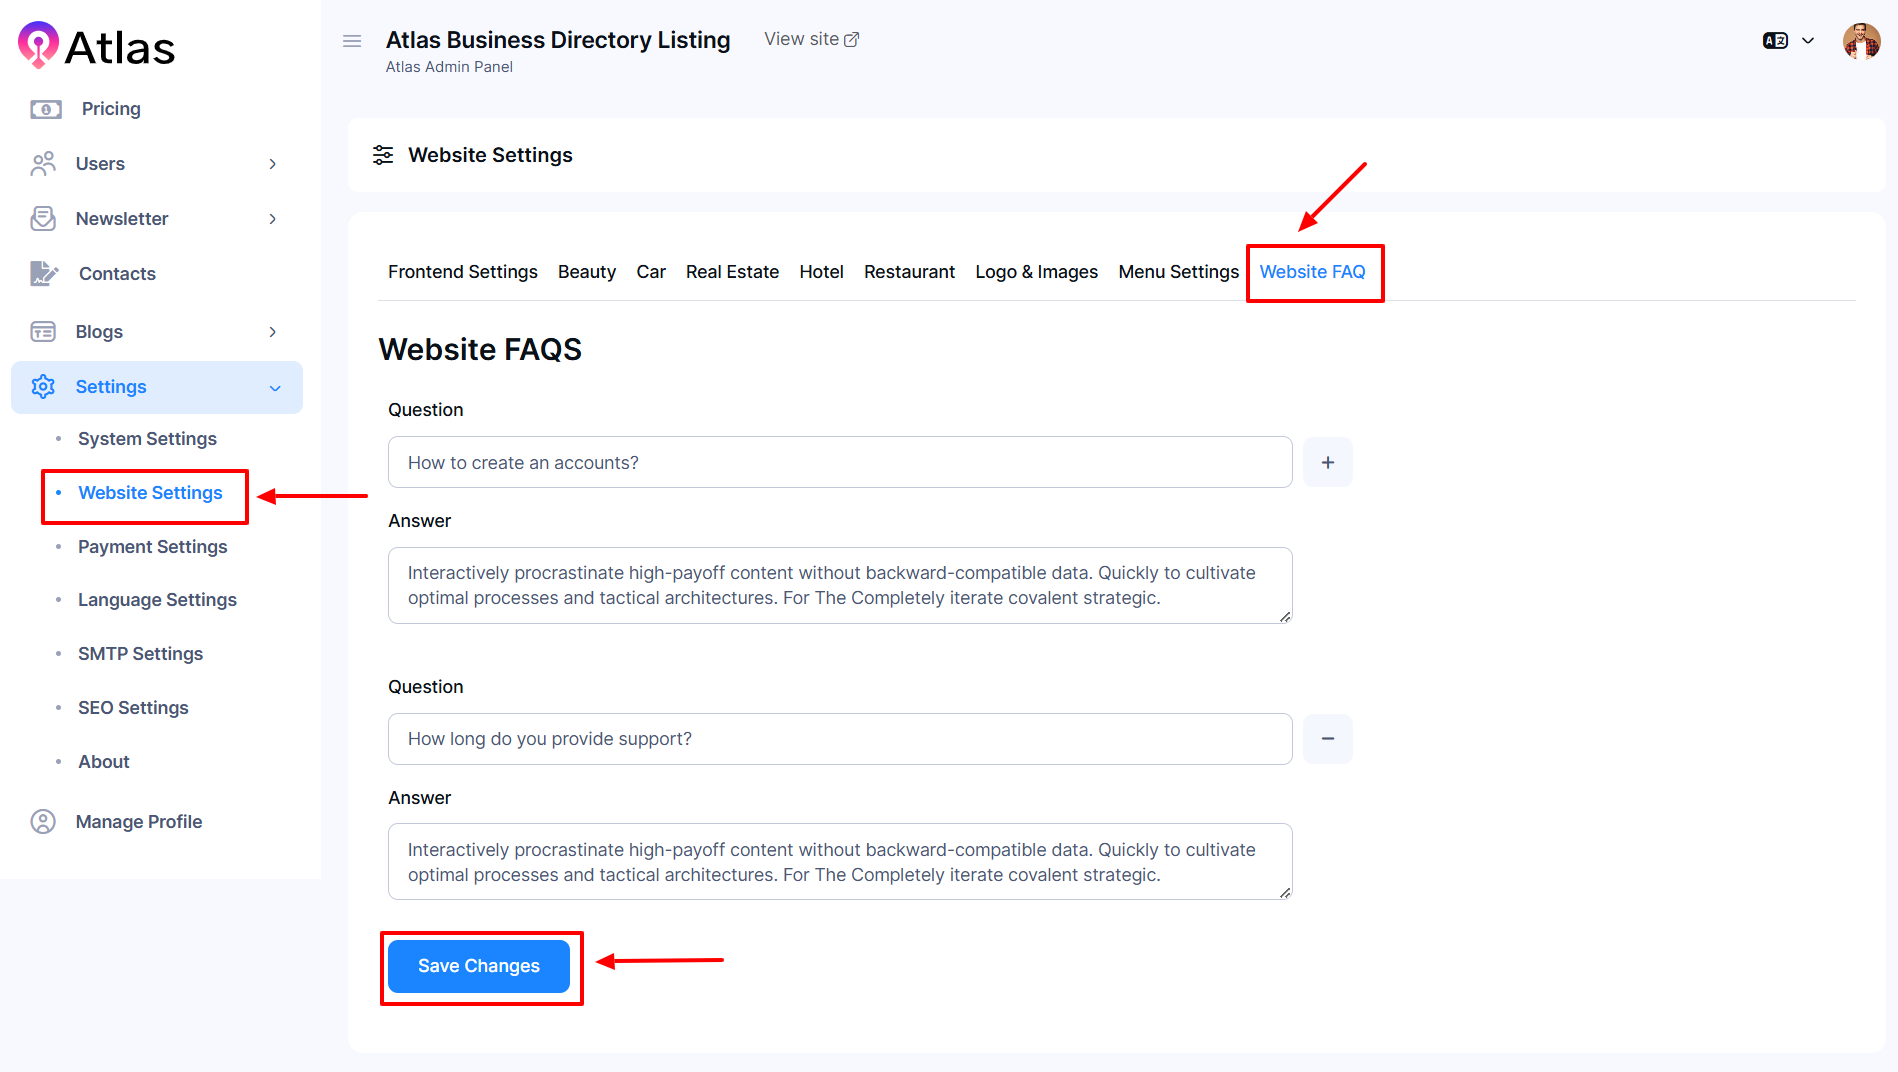Expand the Newsletter submenu
The width and height of the screenshot is (1898, 1072).
tap(272, 219)
